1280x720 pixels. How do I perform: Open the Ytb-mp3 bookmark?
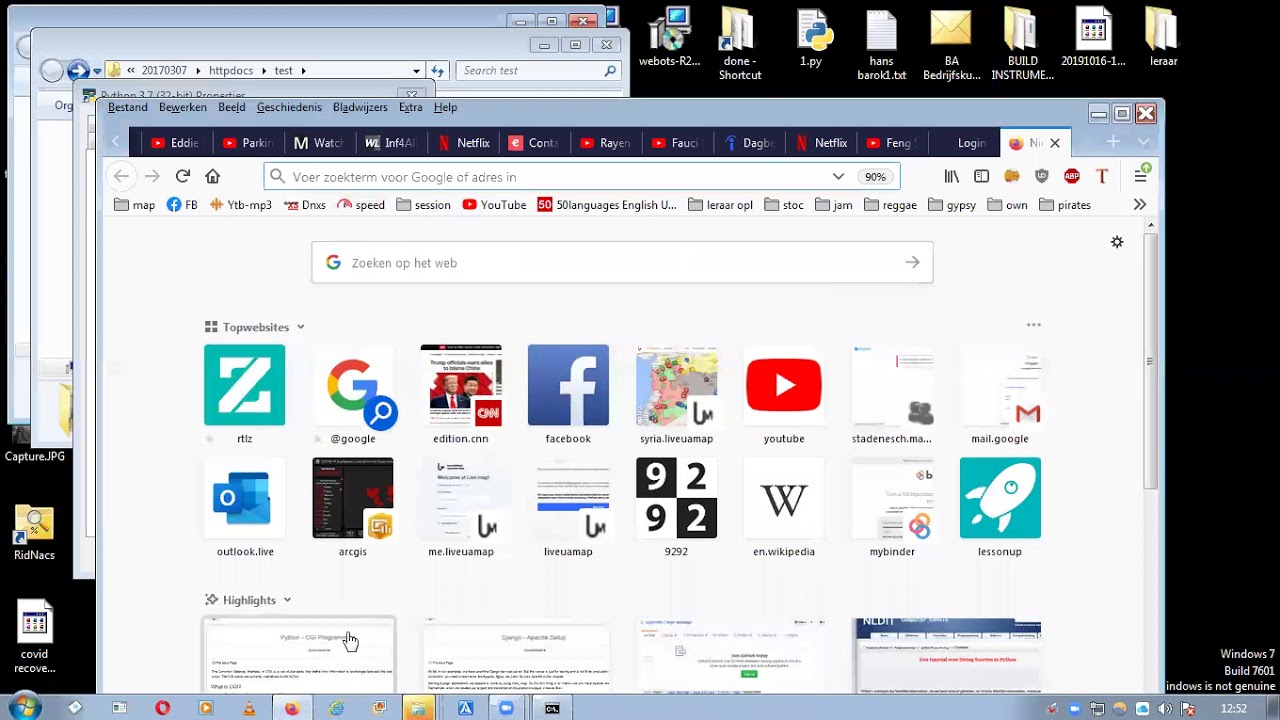pyautogui.click(x=240, y=205)
